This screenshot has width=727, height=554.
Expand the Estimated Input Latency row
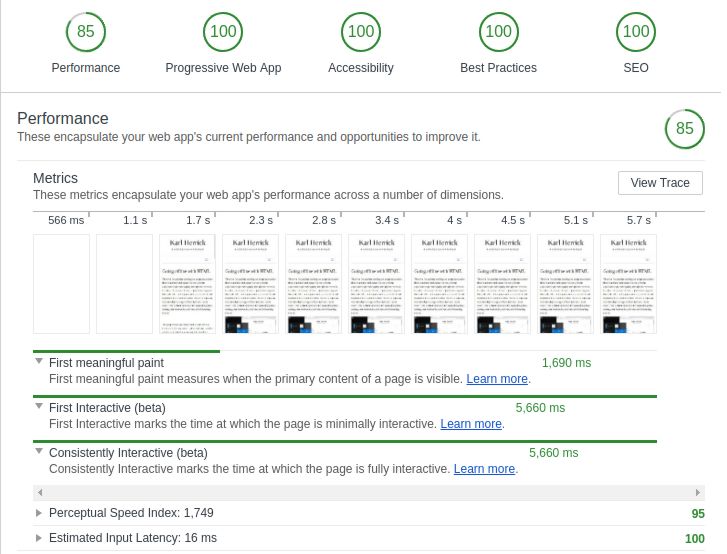(40, 538)
